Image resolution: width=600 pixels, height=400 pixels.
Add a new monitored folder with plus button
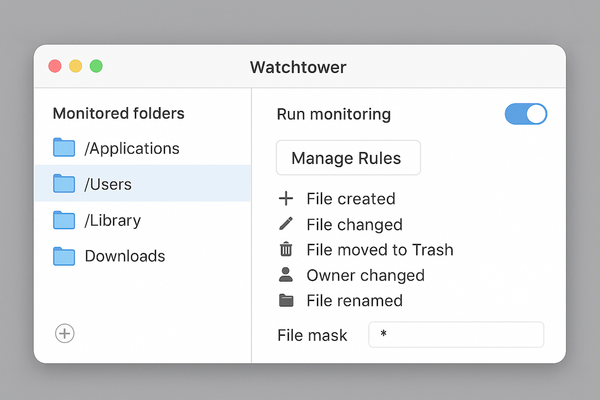(x=65, y=334)
